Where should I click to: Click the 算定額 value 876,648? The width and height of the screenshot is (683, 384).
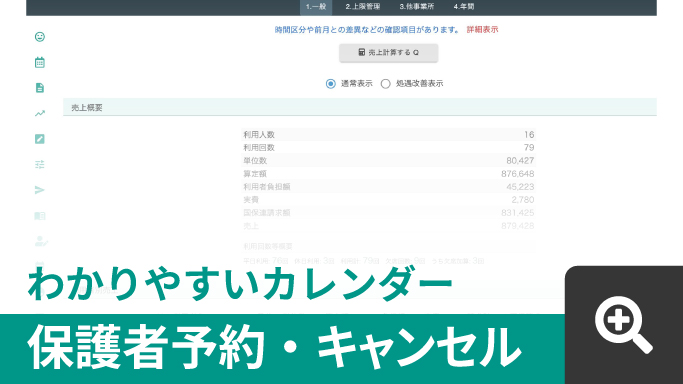click(x=518, y=174)
